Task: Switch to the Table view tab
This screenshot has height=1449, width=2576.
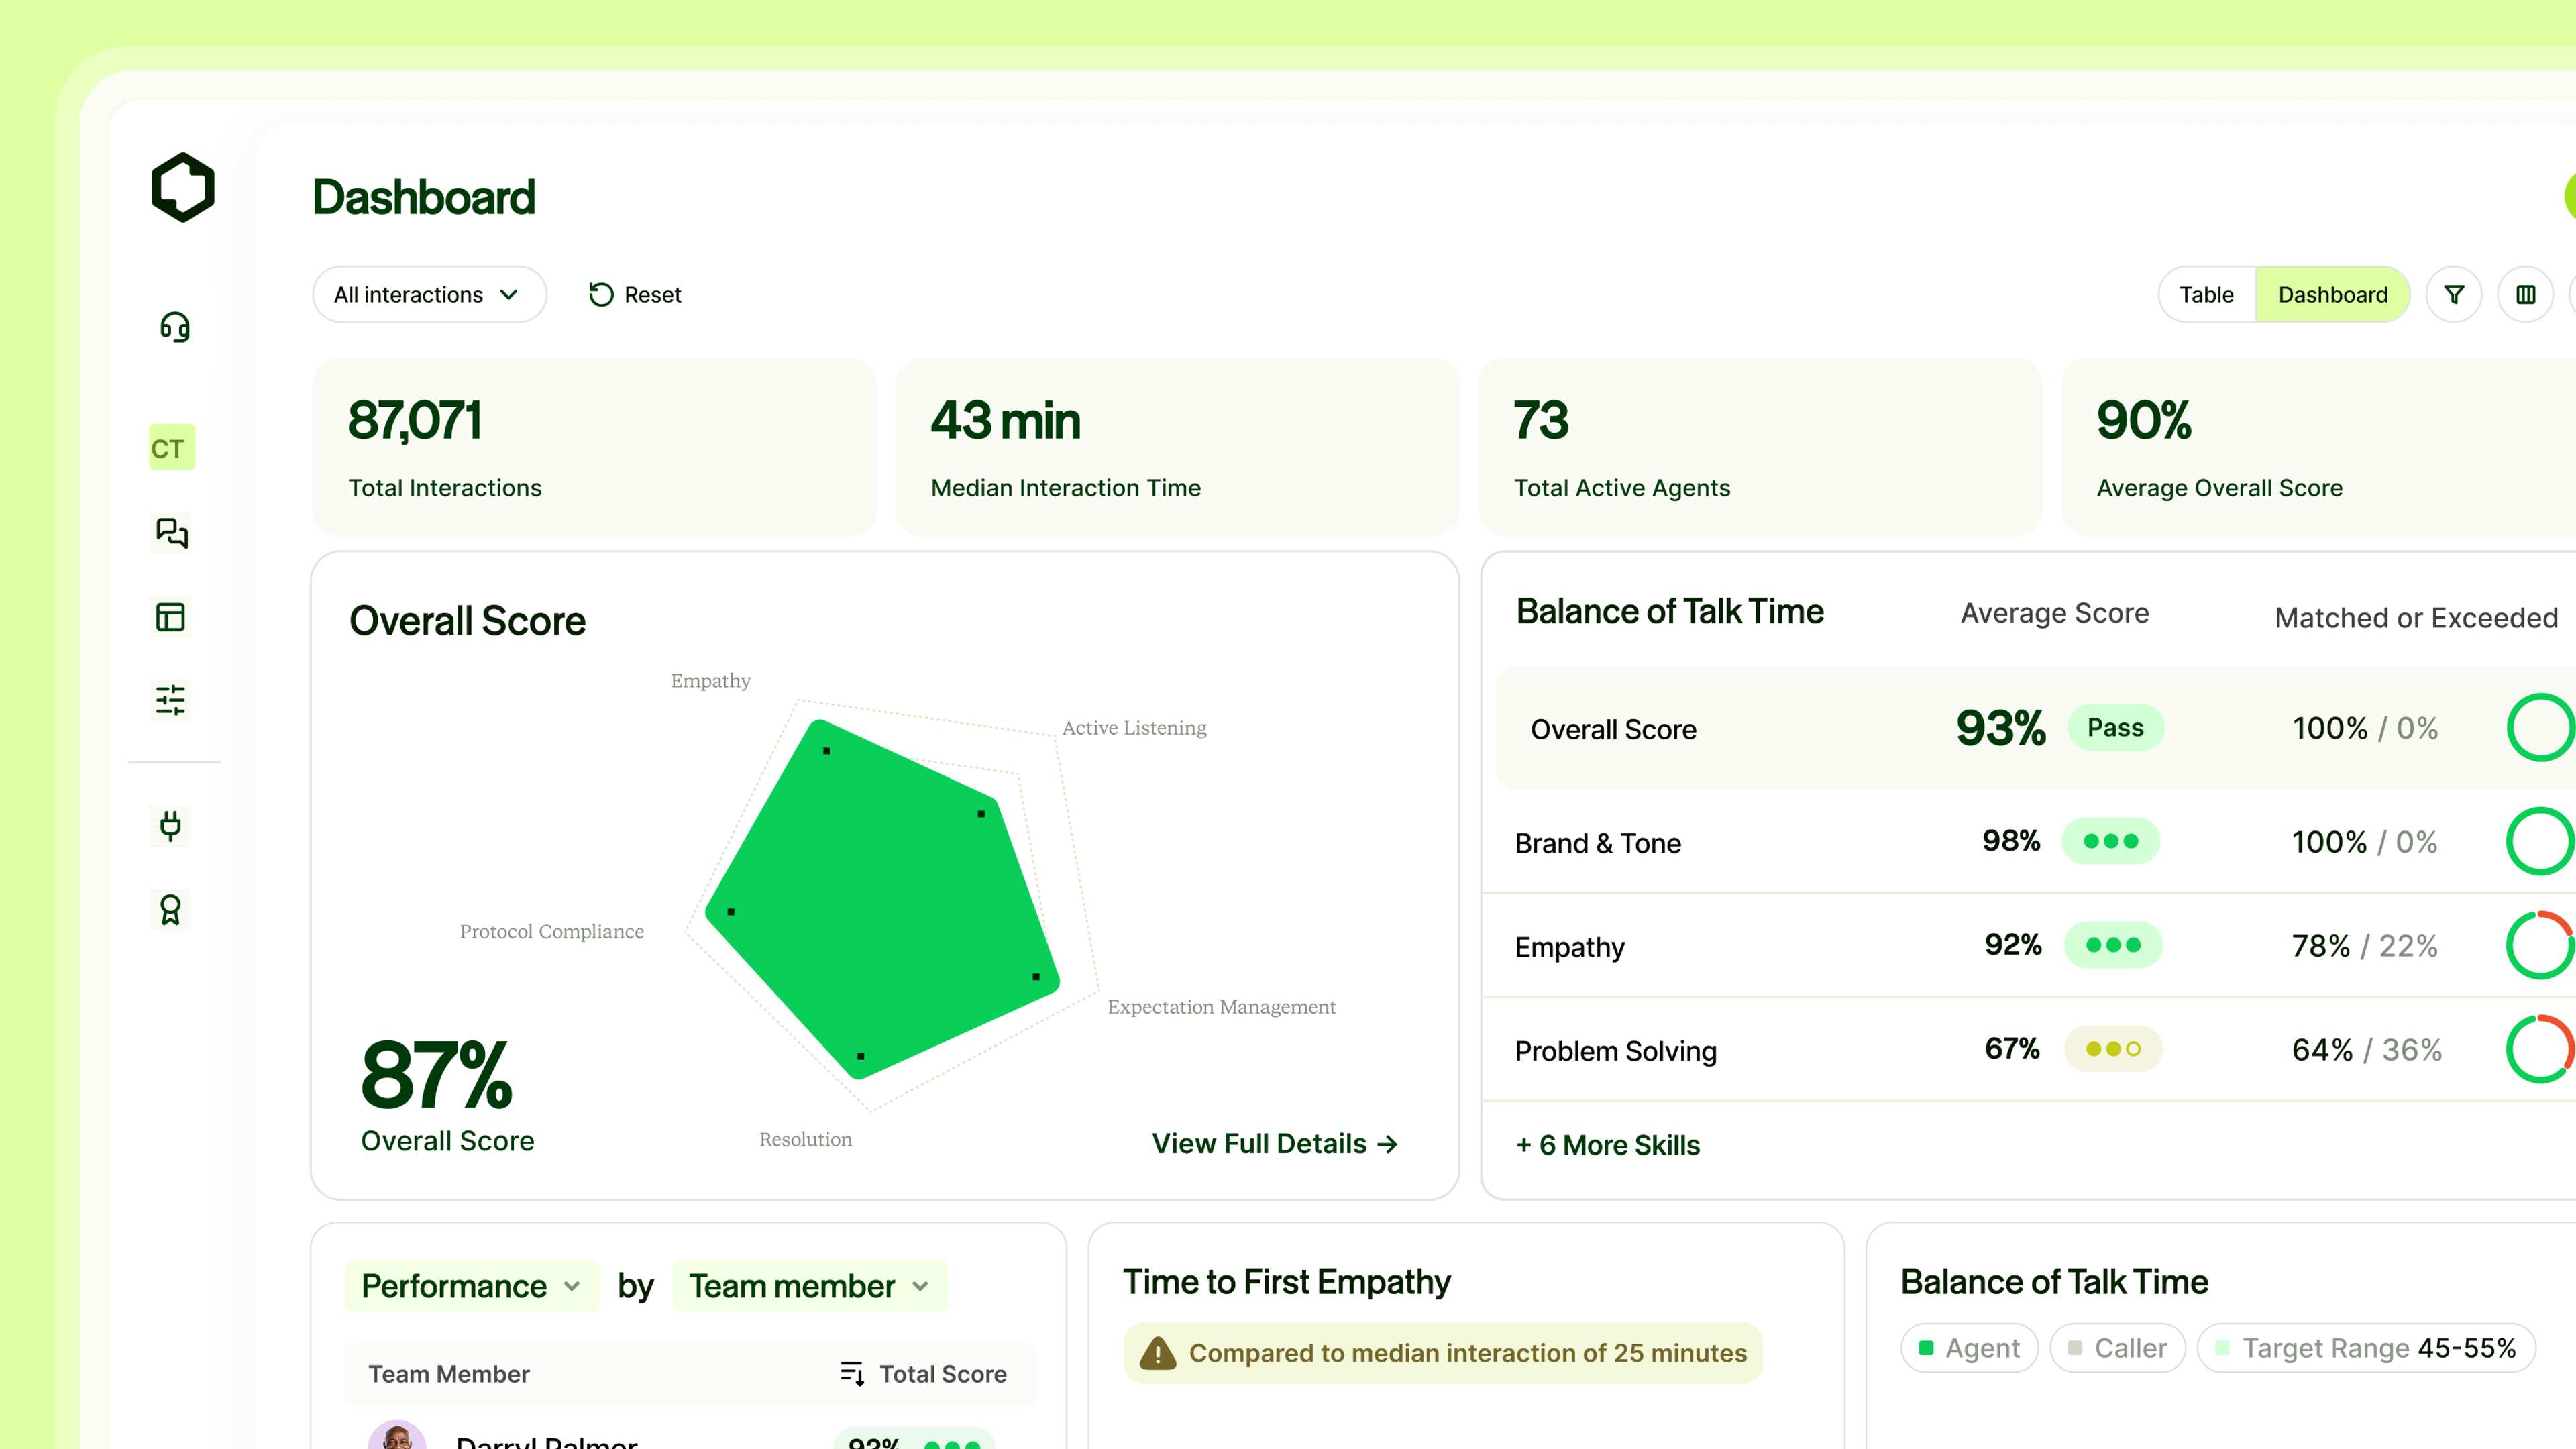Action: (2206, 295)
